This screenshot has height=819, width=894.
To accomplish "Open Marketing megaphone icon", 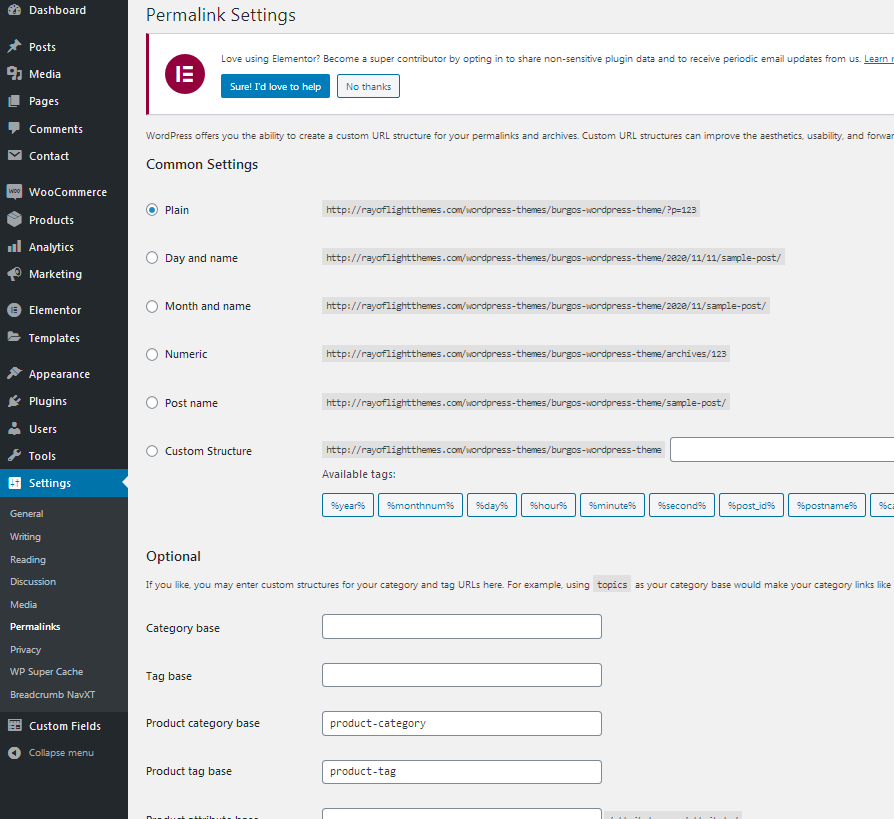I will click(x=14, y=274).
